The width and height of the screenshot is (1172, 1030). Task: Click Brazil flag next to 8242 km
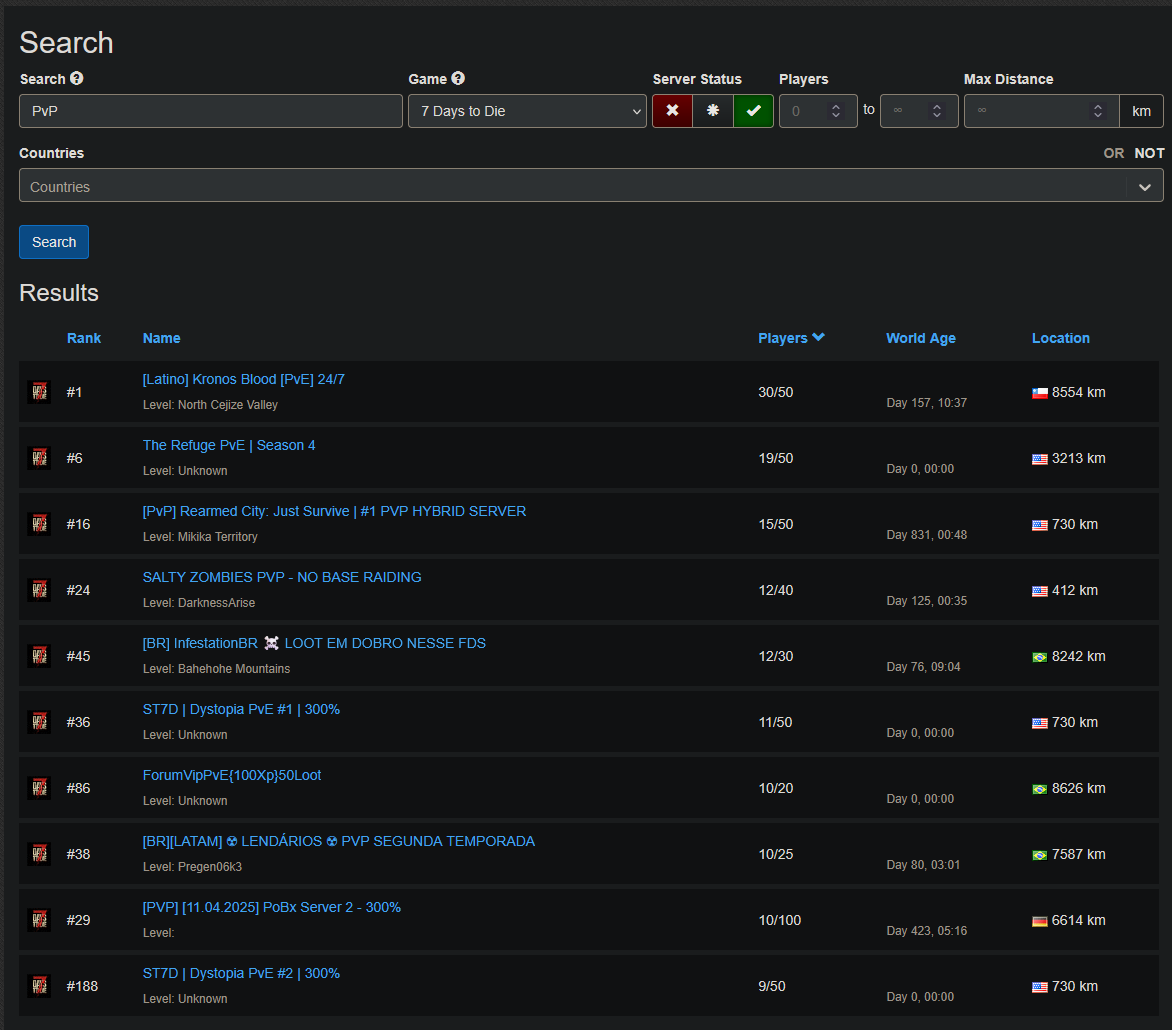pos(1040,657)
